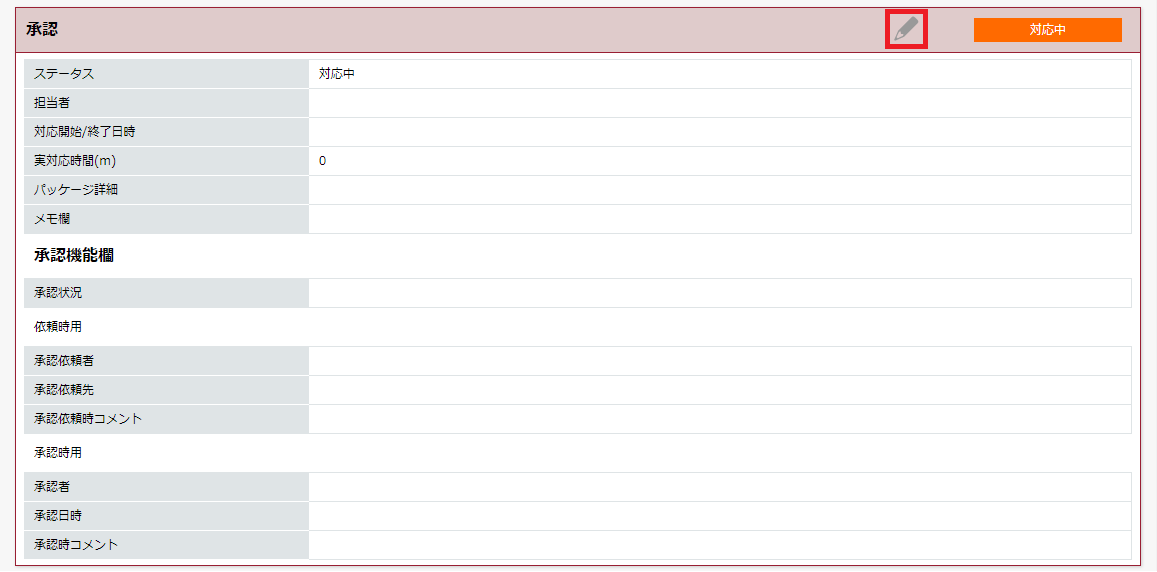Click the pencil edit icon

(x=906, y=30)
